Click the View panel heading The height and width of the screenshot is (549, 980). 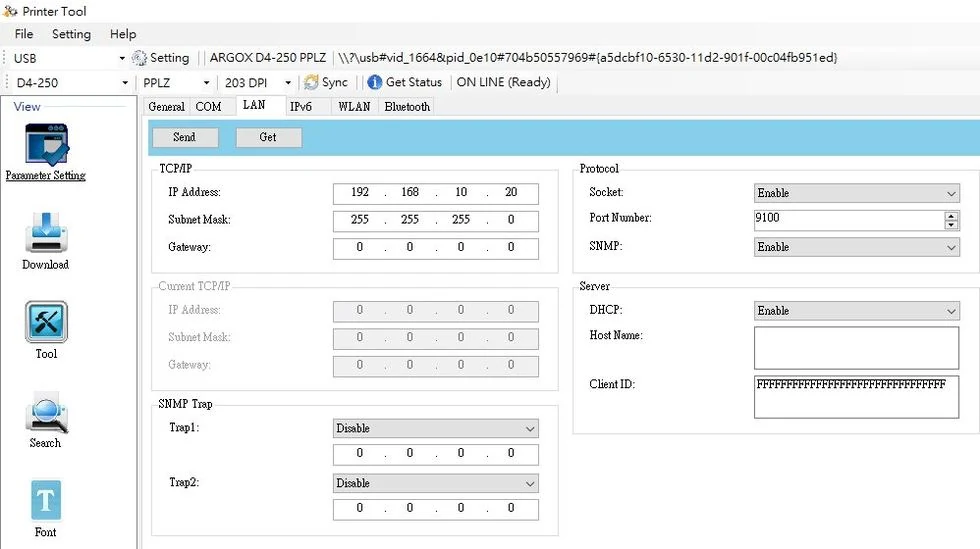pyautogui.click(x=27, y=107)
